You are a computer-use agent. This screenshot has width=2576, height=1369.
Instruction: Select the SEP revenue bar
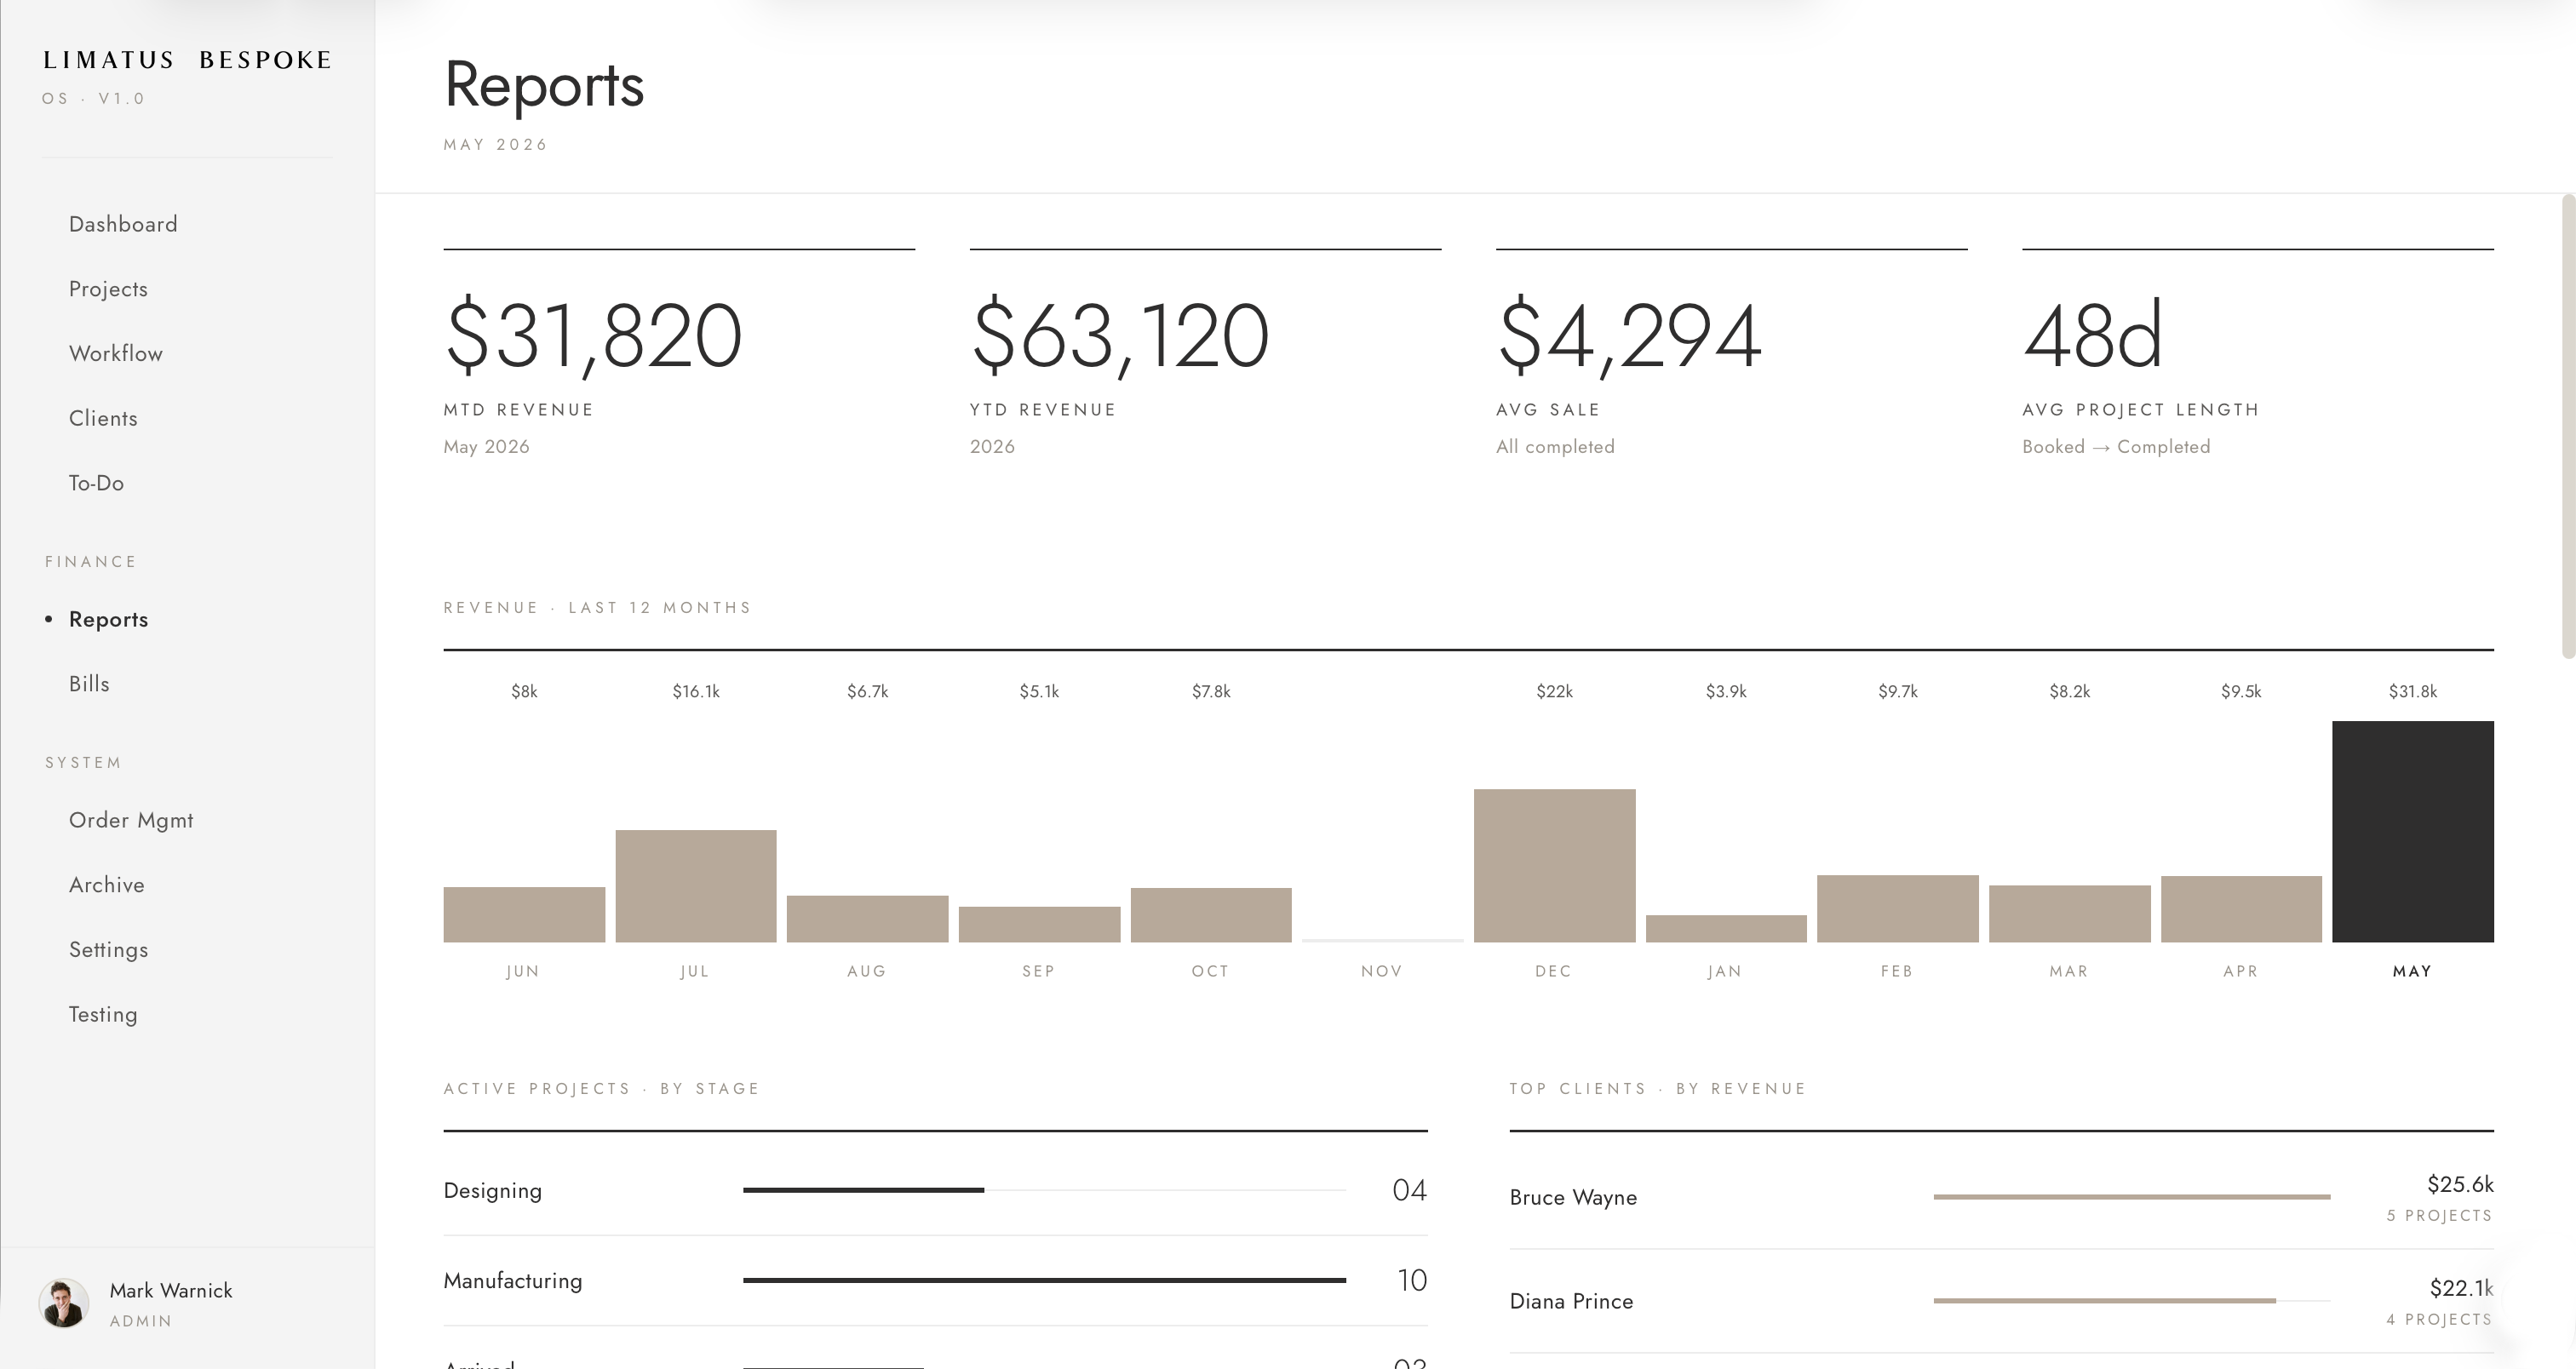pyautogui.click(x=1039, y=924)
